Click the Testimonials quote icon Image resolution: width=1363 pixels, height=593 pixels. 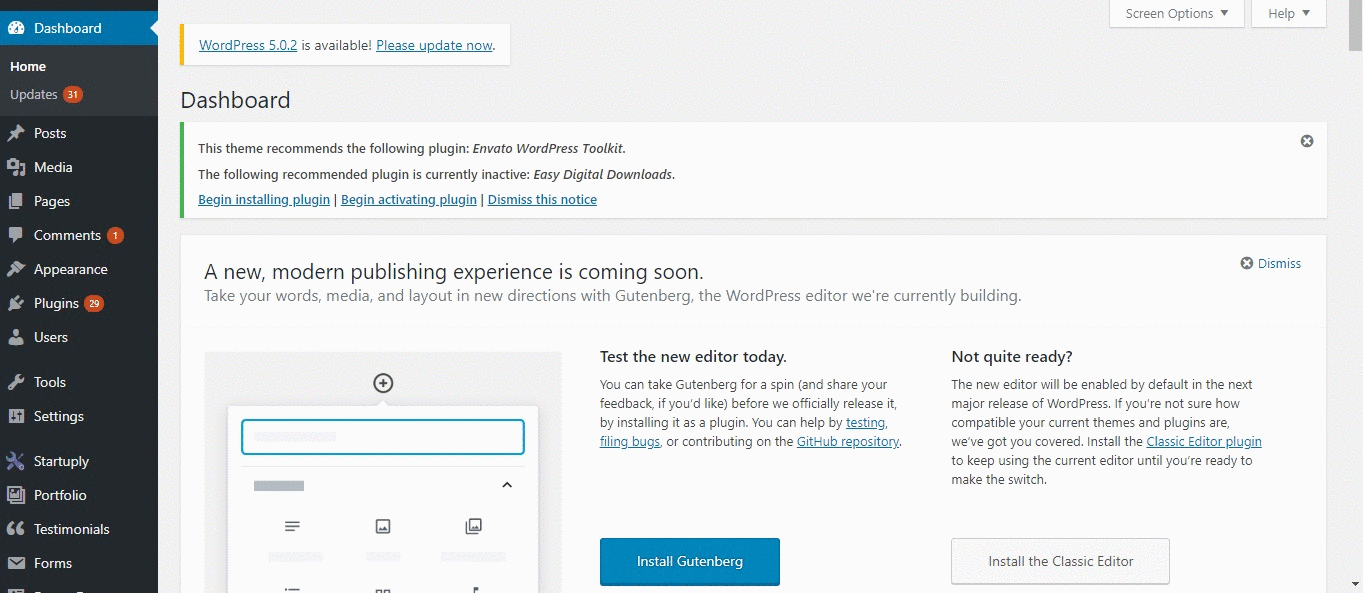point(16,529)
